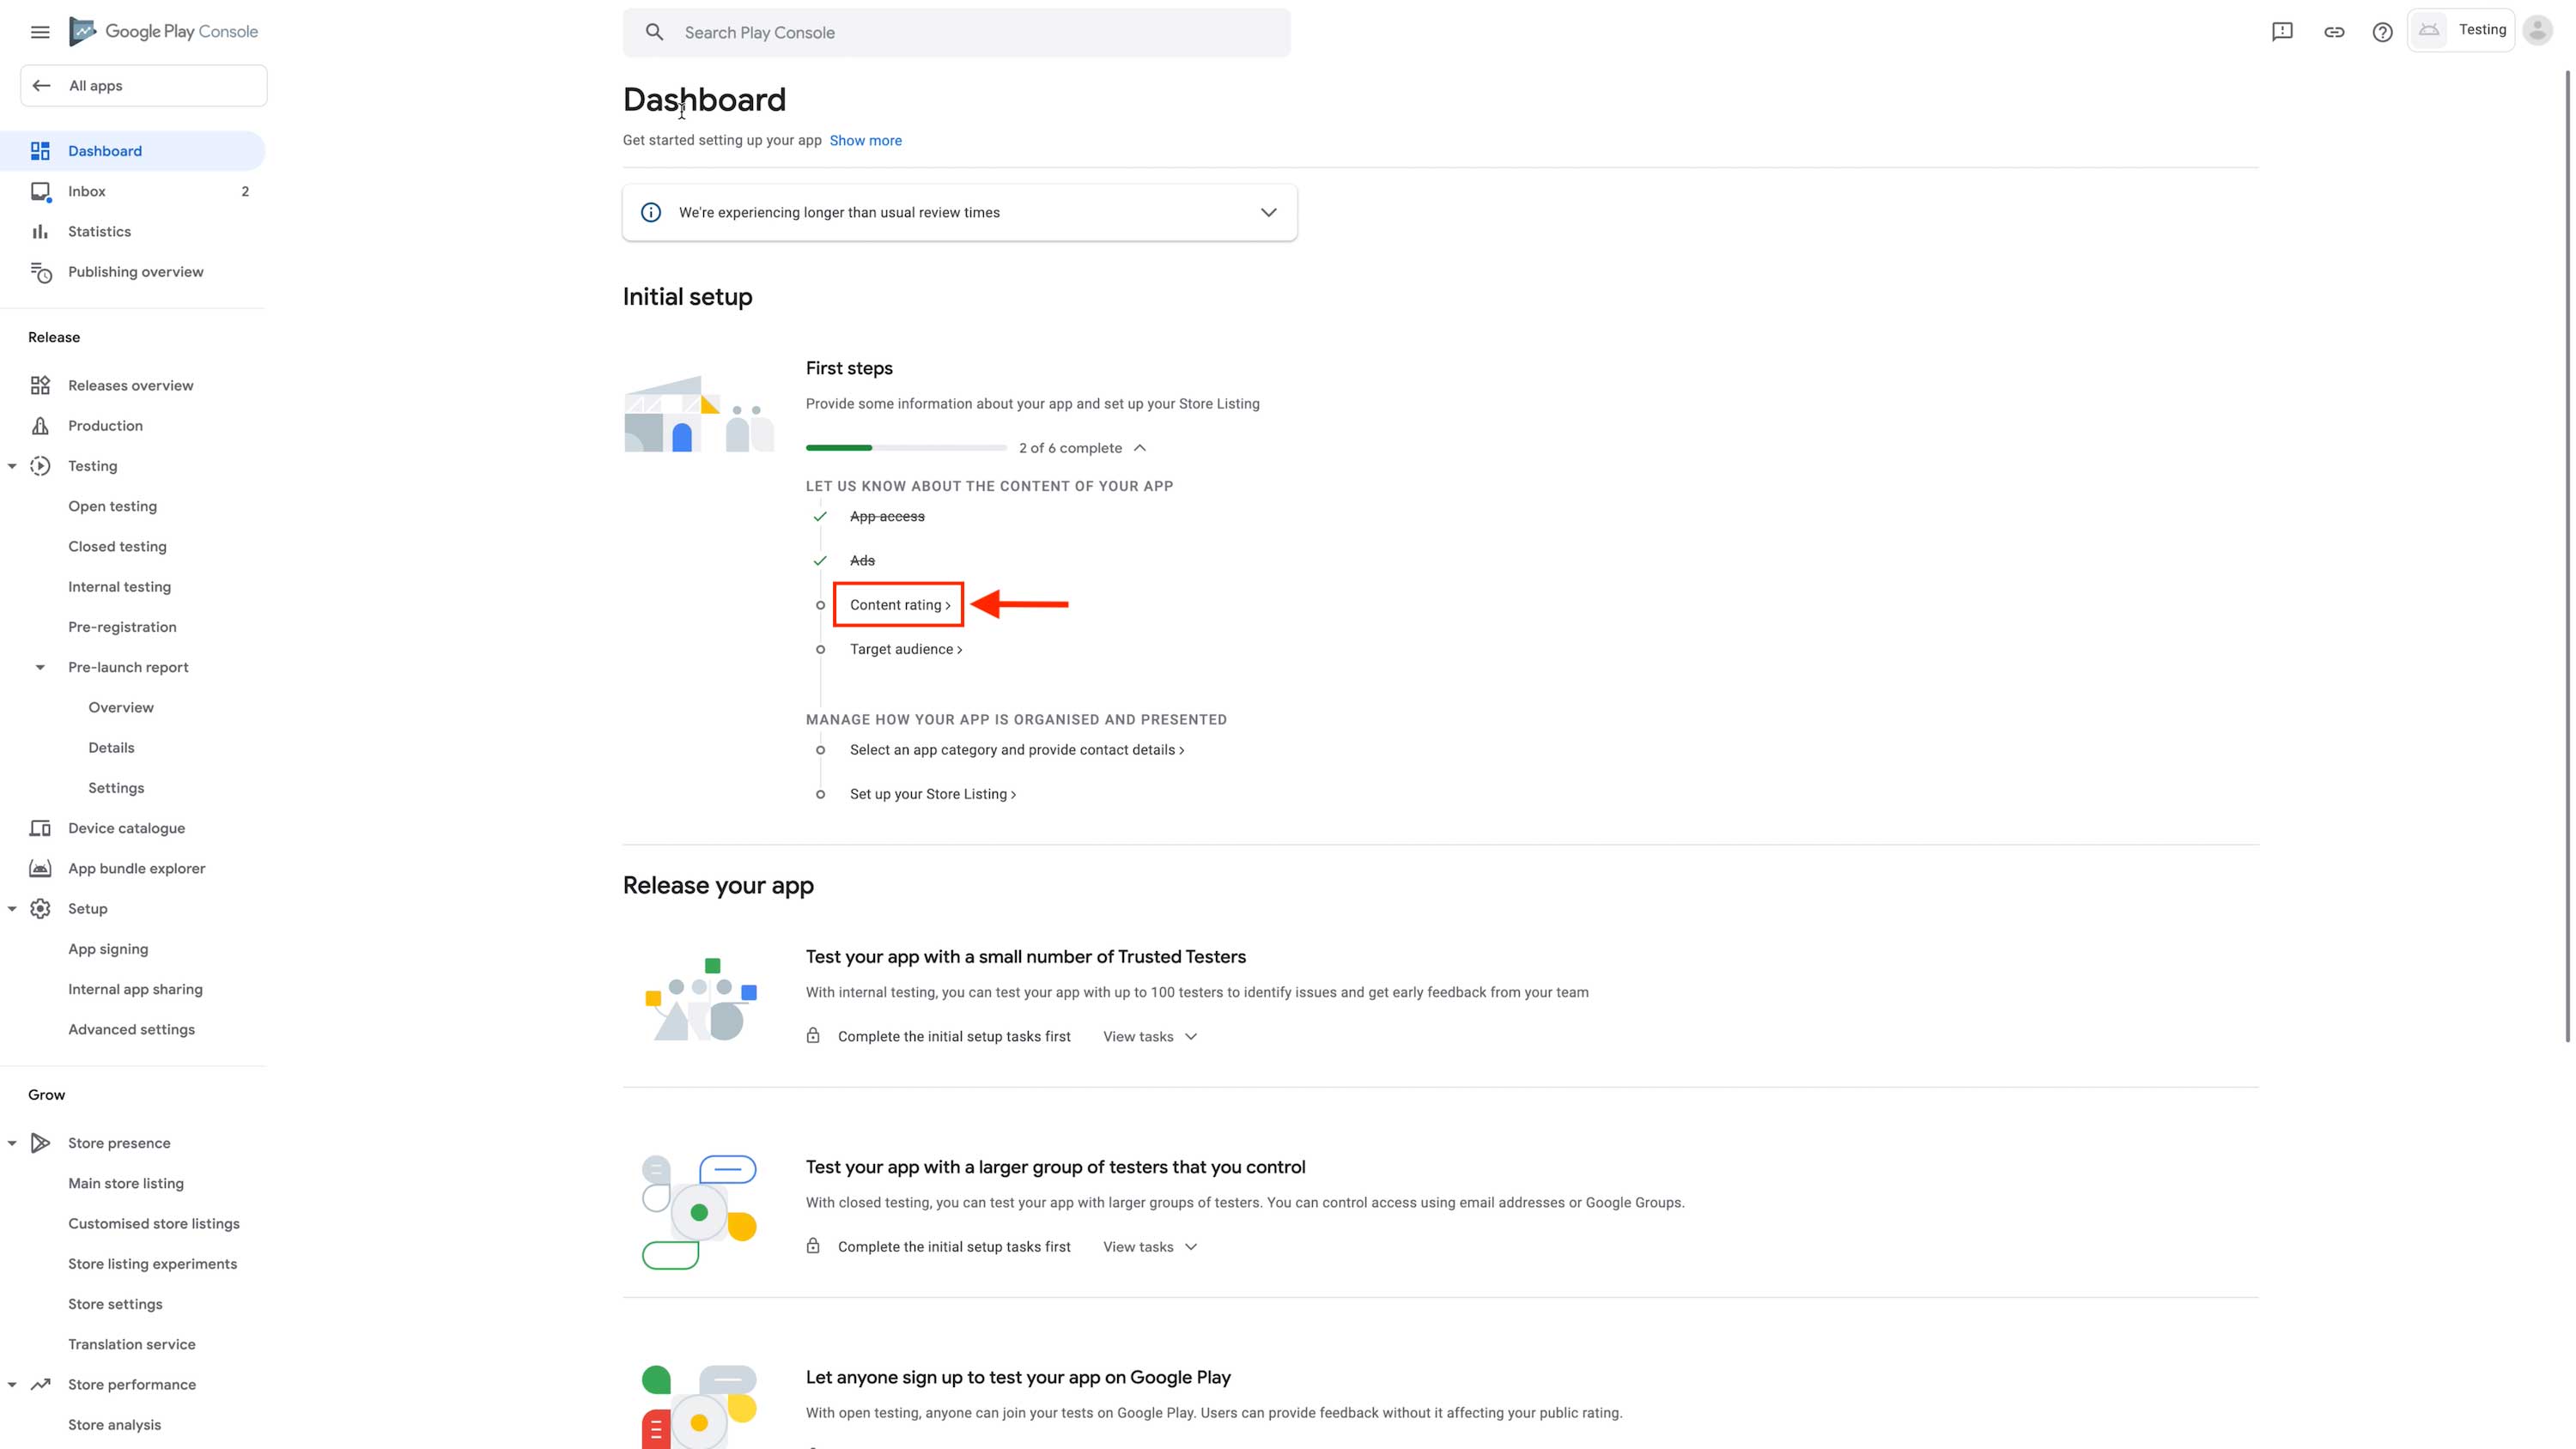Open the Content rating setup step
The image size is (2576, 1449).
[899, 605]
